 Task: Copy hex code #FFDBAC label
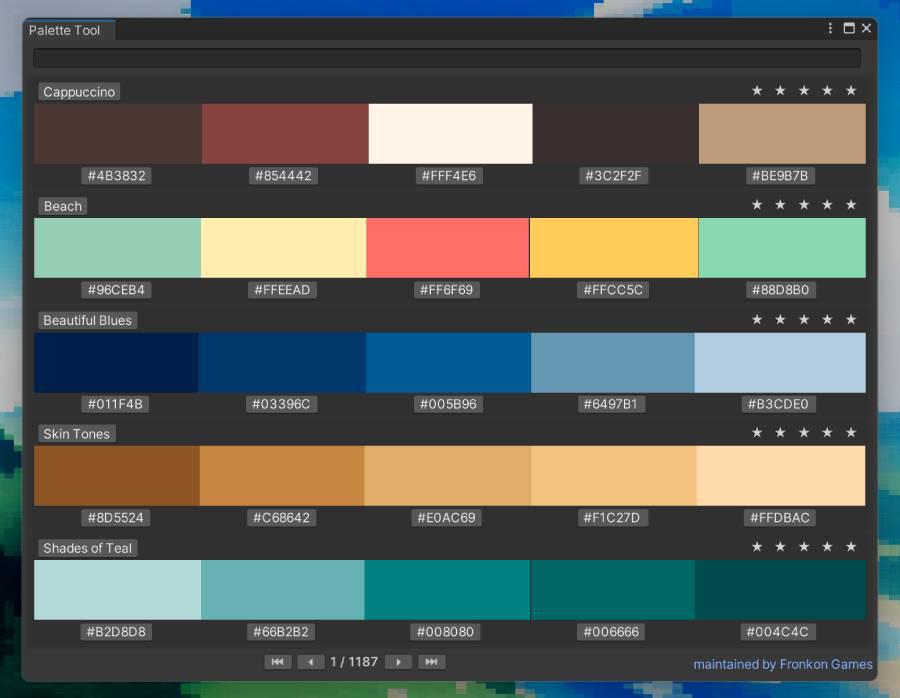coord(780,518)
